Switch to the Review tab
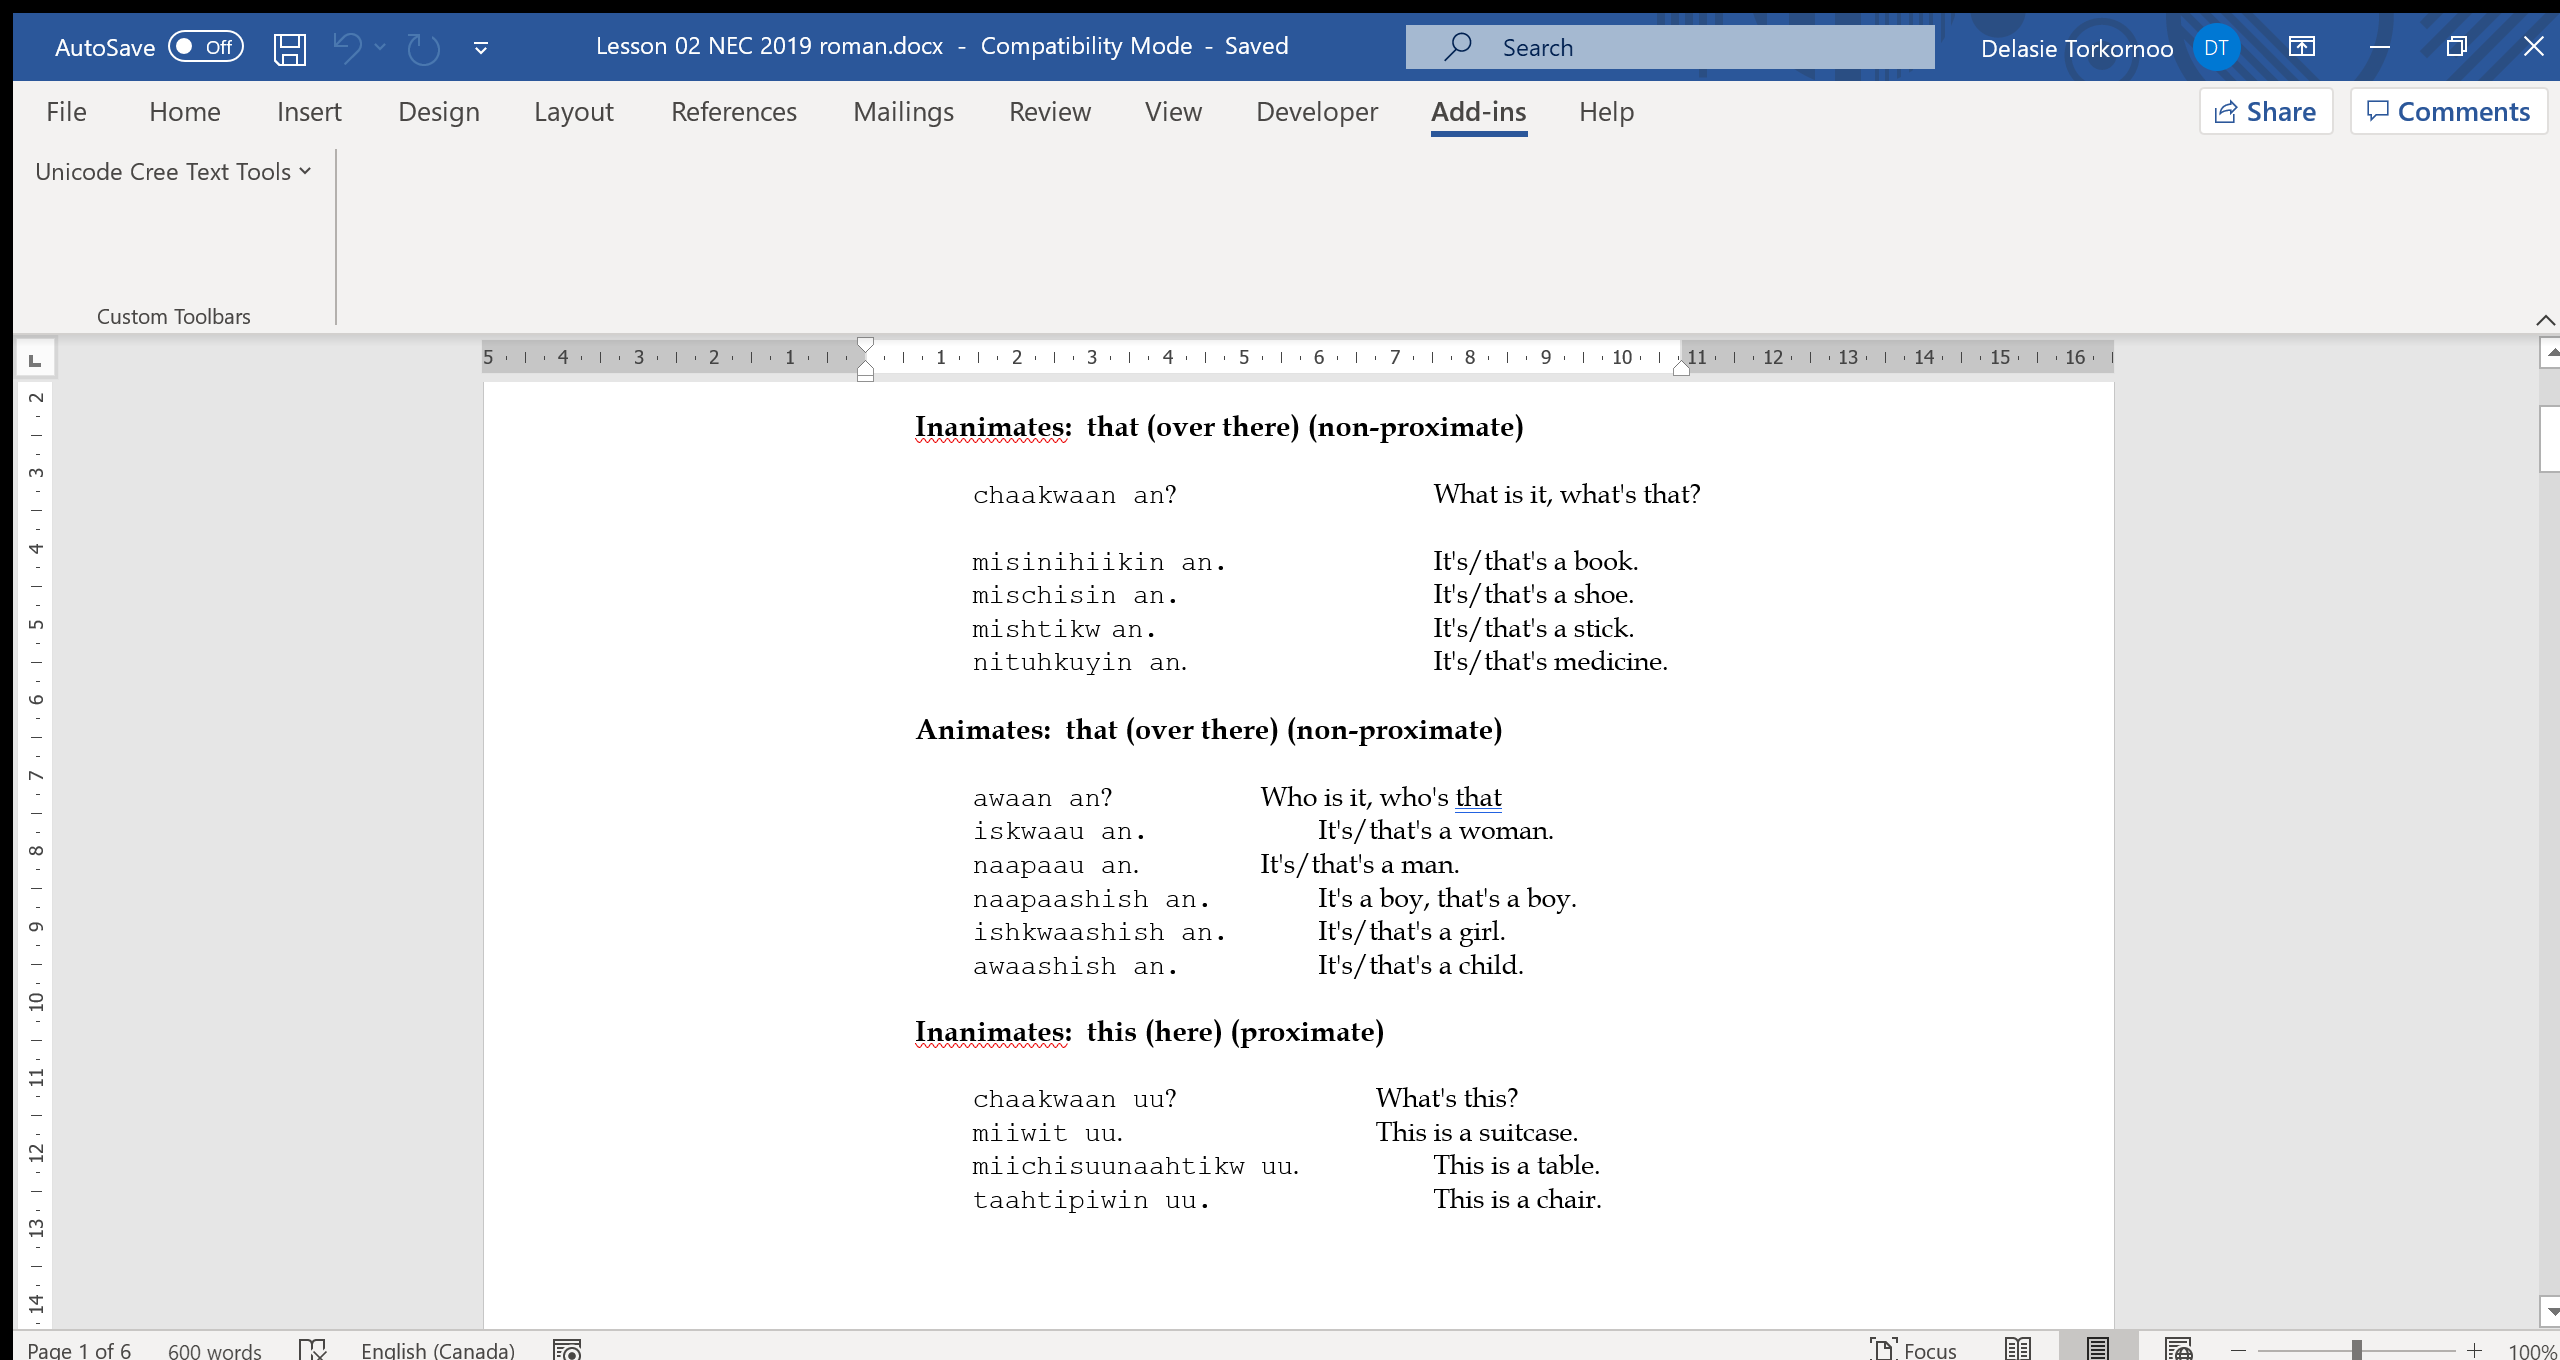Image resolution: width=2560 pixels, height=1360 pixels. (1049, 112)
